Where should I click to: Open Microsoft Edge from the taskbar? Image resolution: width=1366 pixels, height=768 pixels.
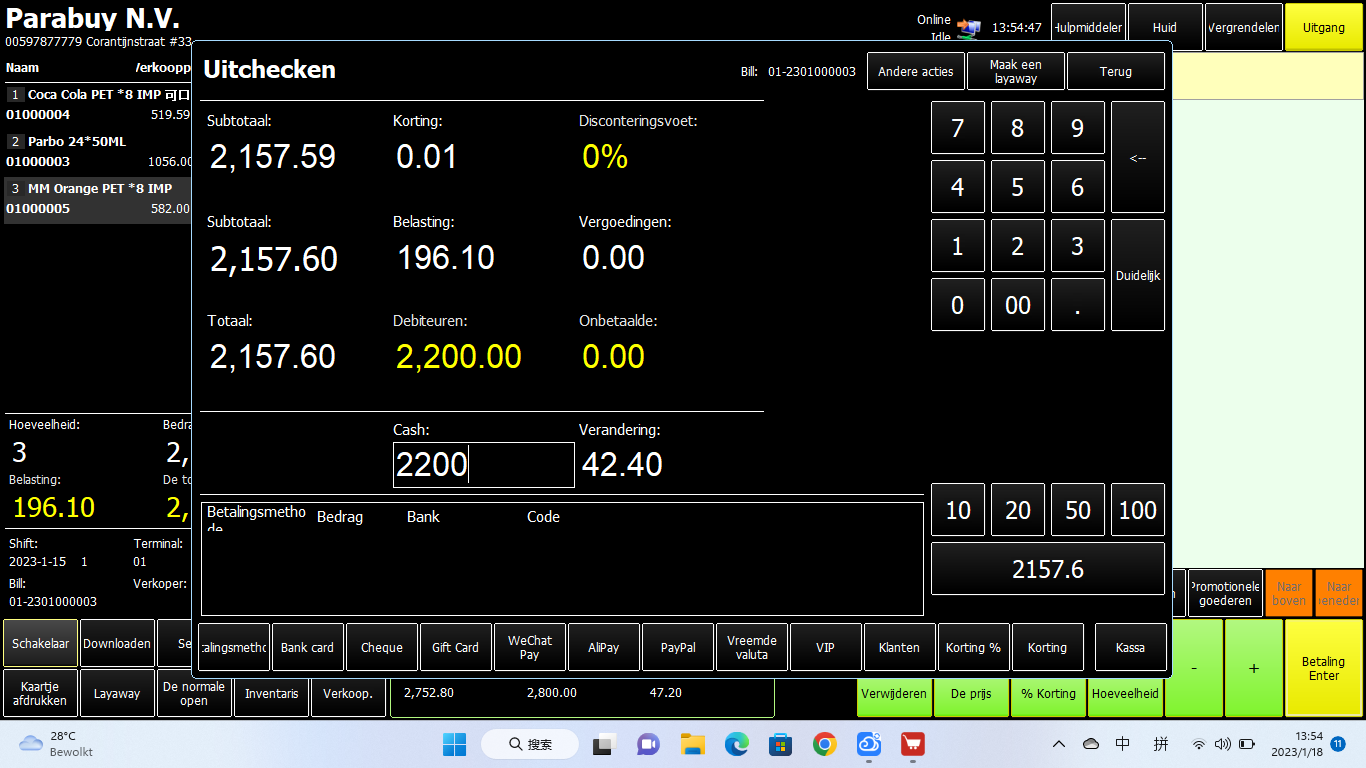[737, 744]
